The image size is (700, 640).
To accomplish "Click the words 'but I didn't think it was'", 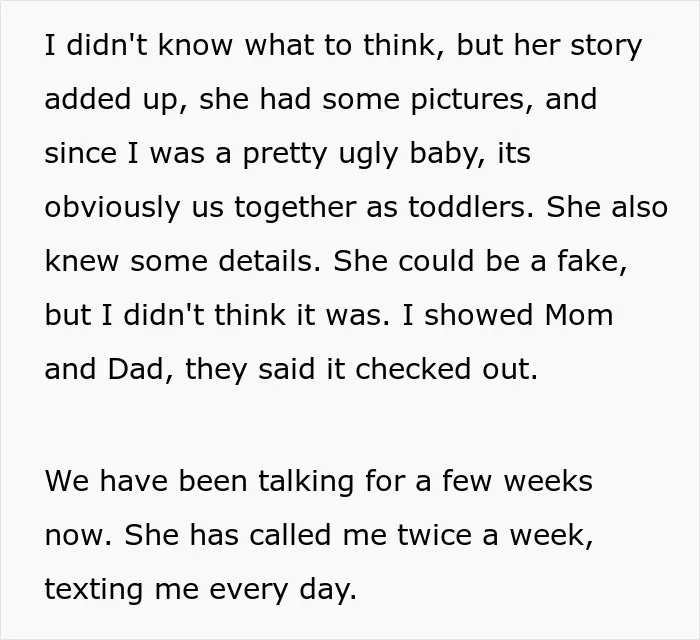I will point(214,315).
